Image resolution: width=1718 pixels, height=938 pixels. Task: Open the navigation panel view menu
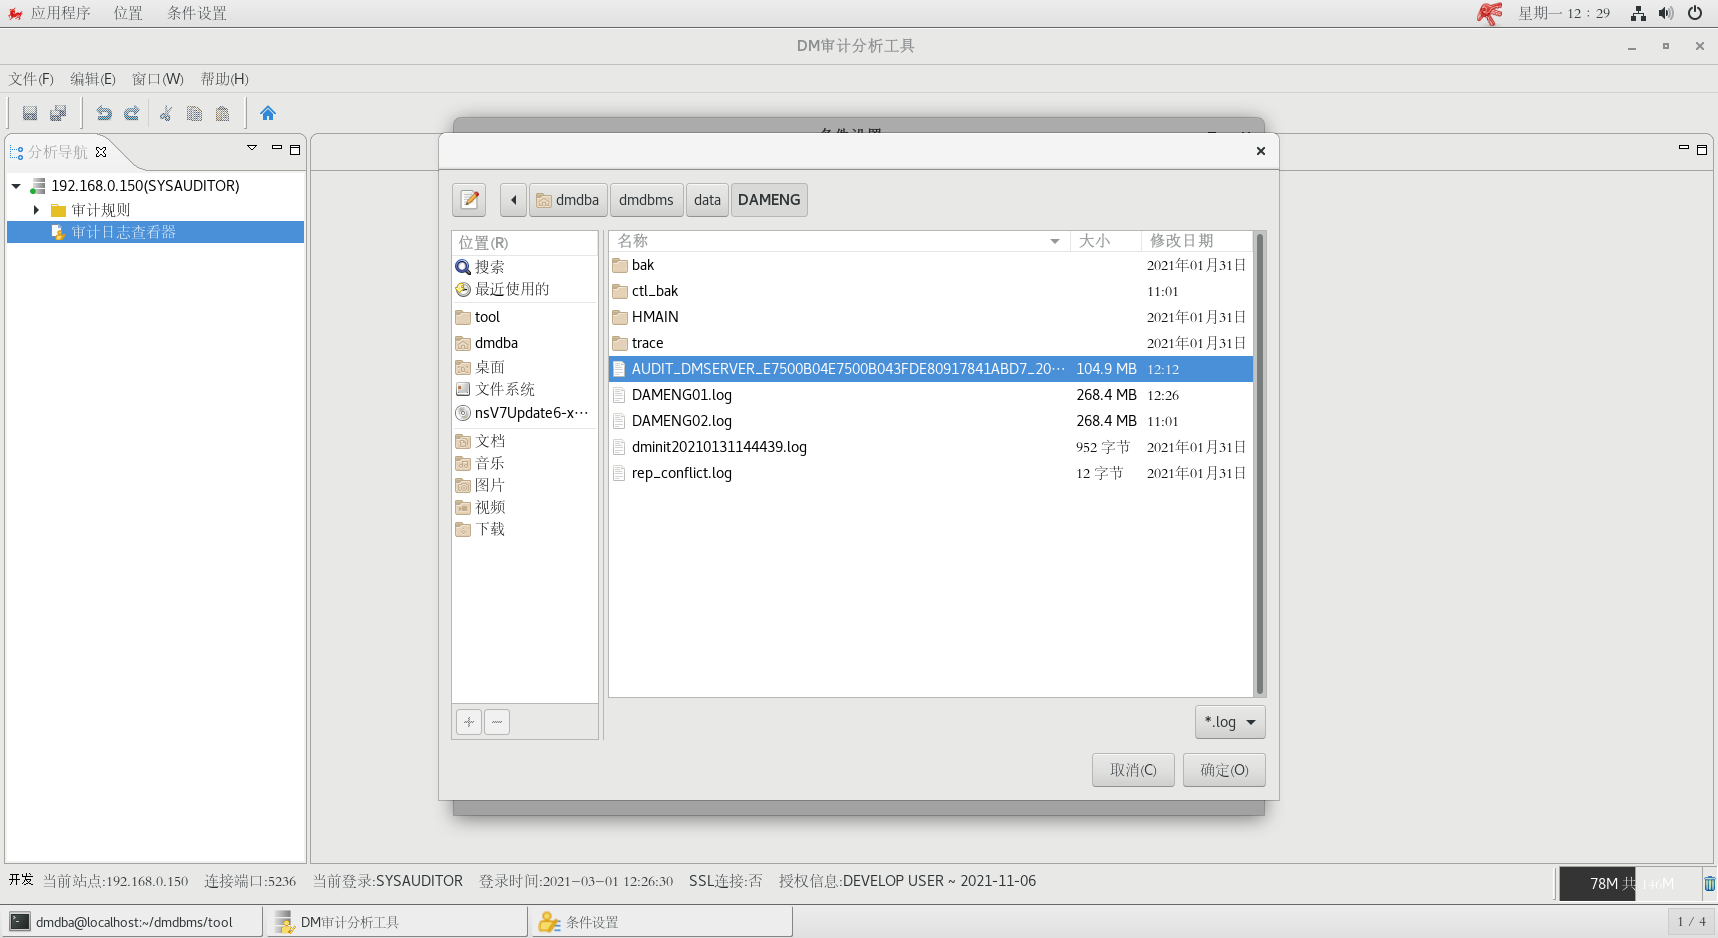point(252,148)
